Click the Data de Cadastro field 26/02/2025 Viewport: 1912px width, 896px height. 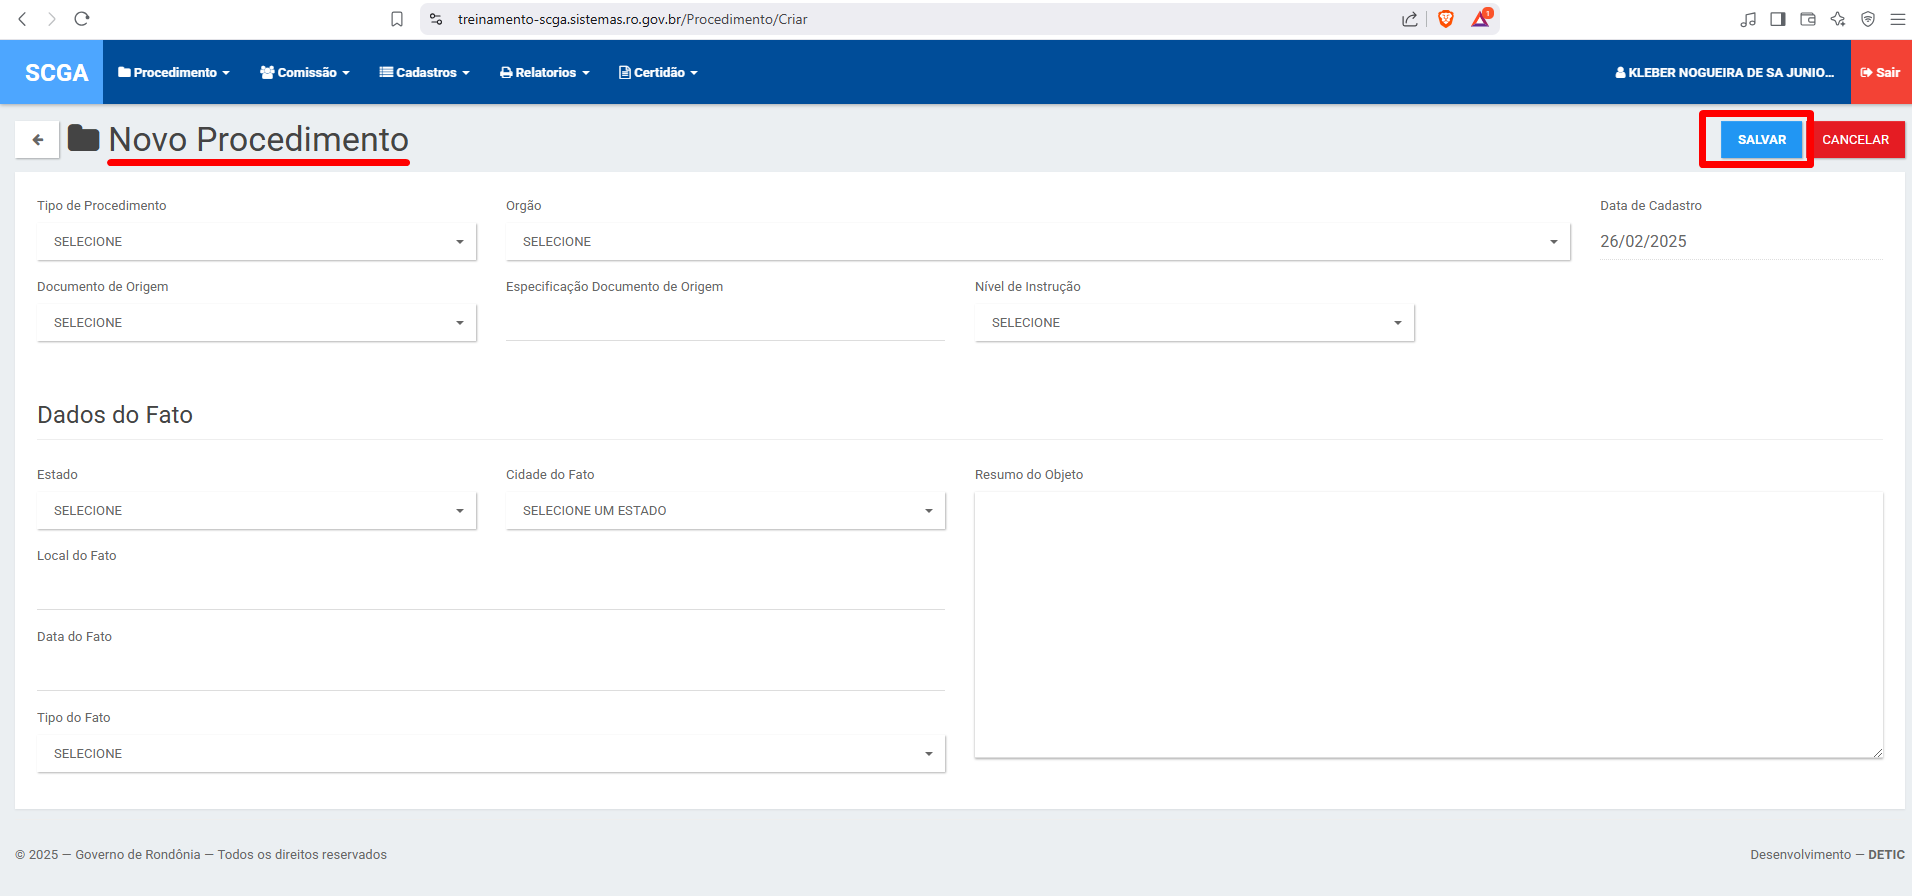[x=1741, y=241]
